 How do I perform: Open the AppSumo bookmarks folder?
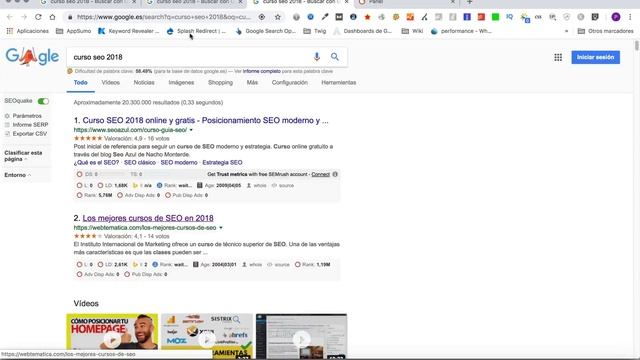pos(73,31)
